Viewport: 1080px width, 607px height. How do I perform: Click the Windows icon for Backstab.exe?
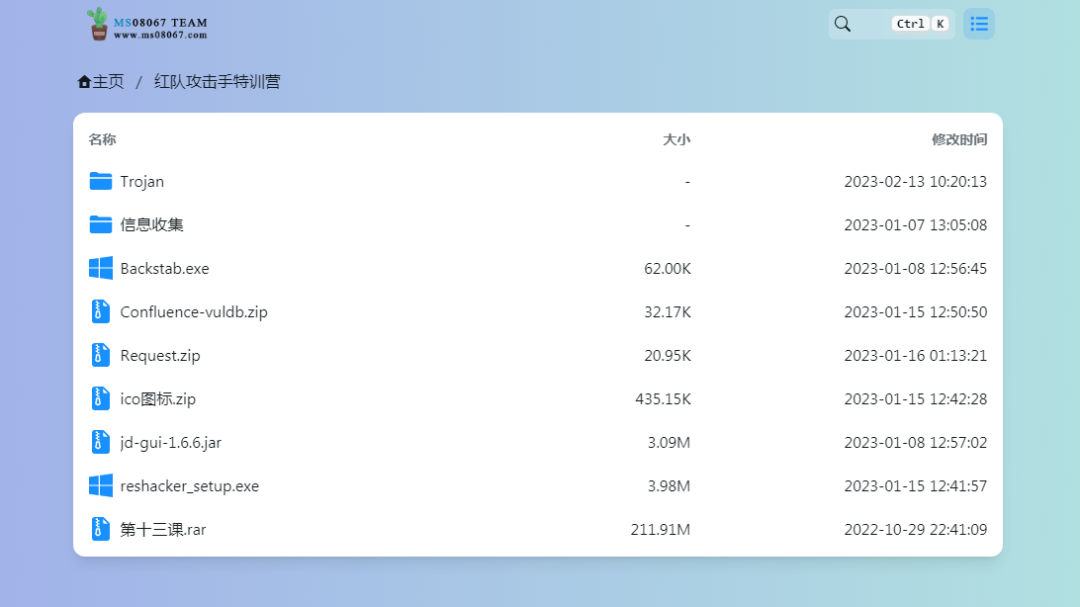point(101,268)
